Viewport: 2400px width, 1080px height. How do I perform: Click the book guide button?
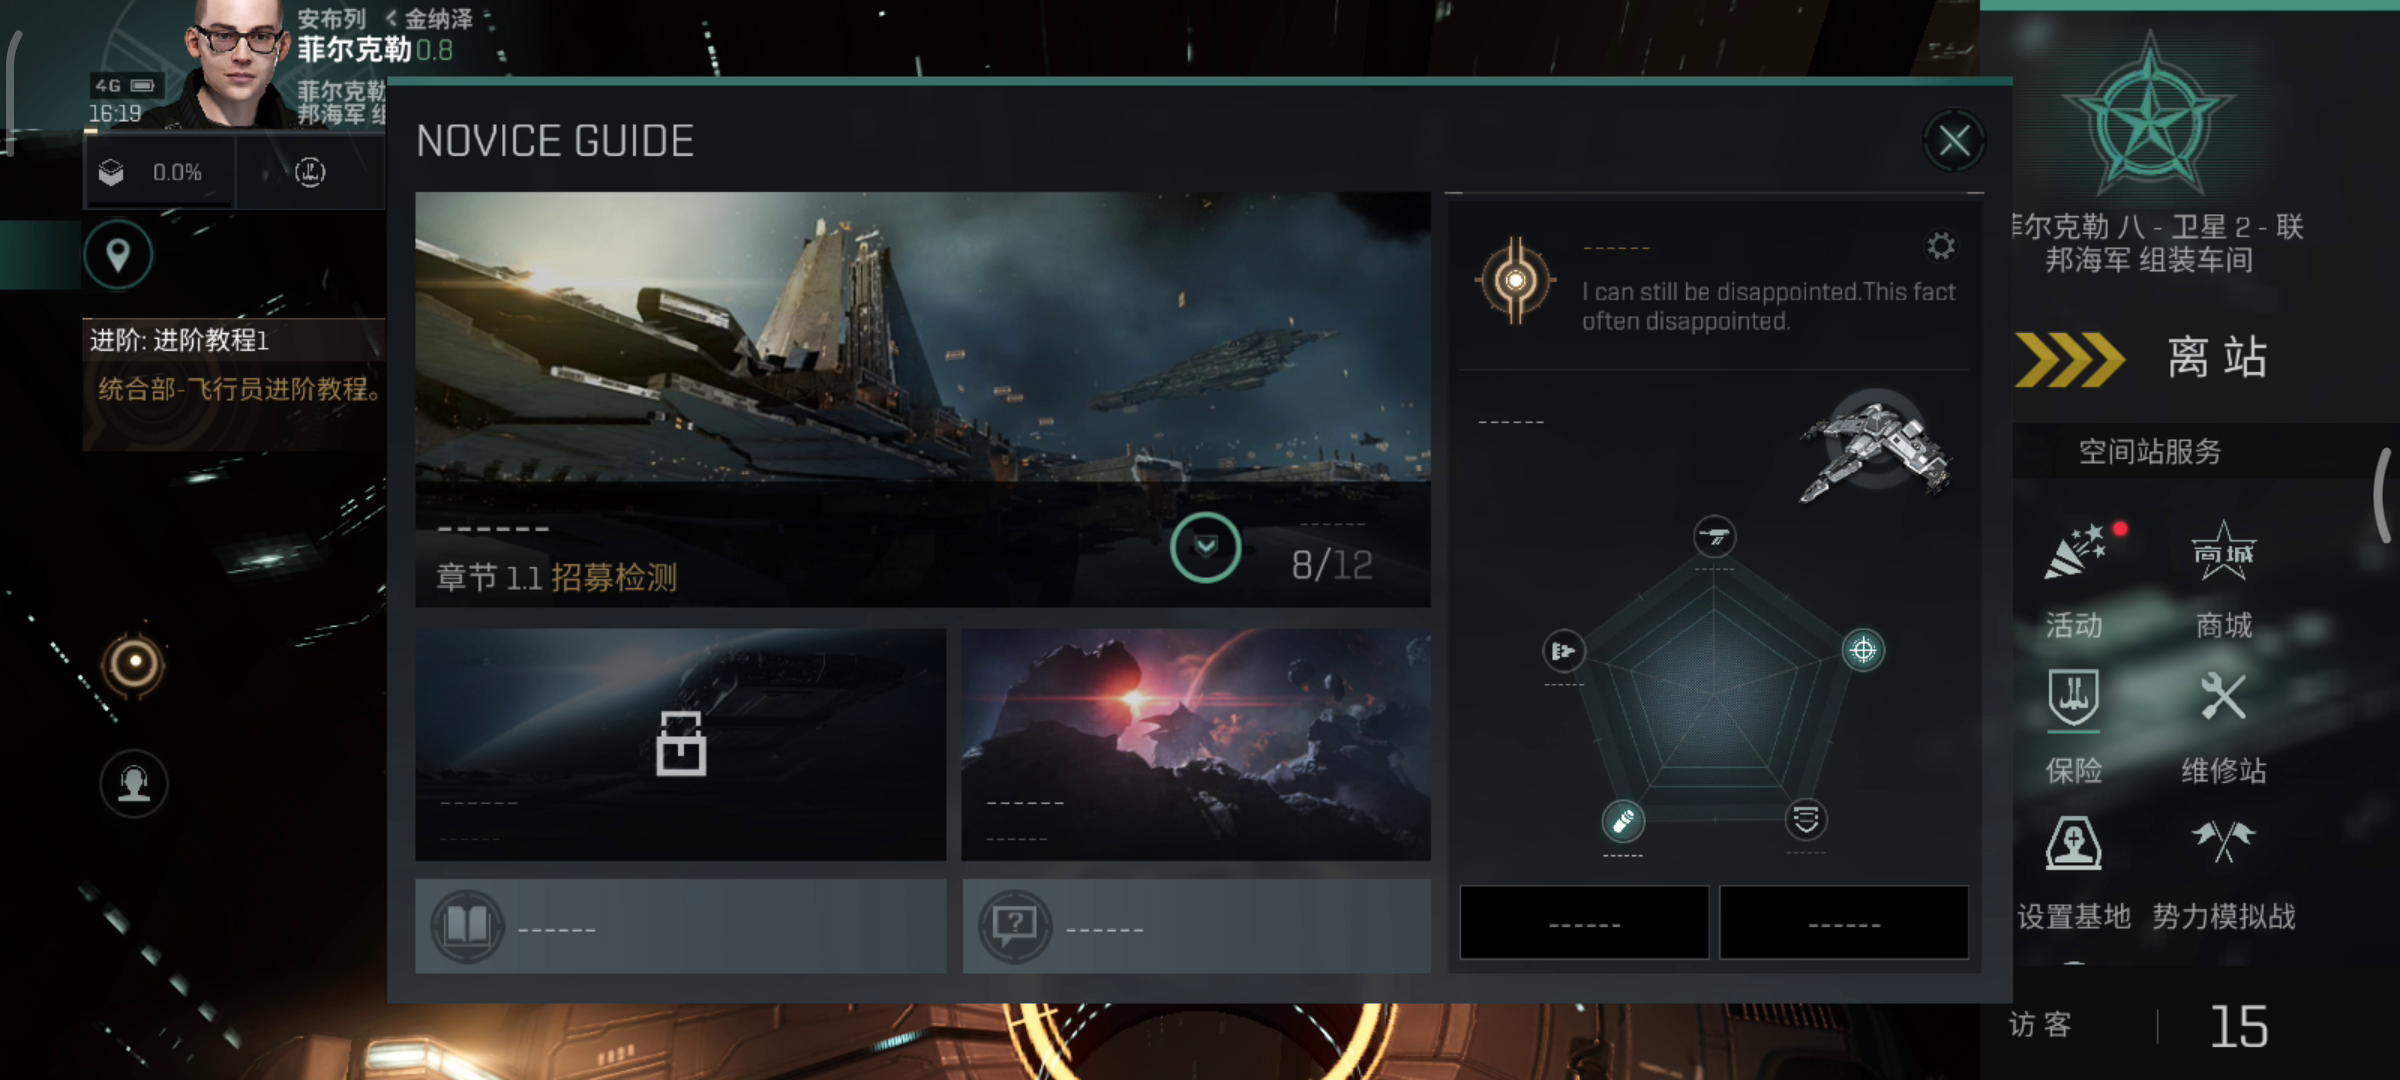point(680,926)
